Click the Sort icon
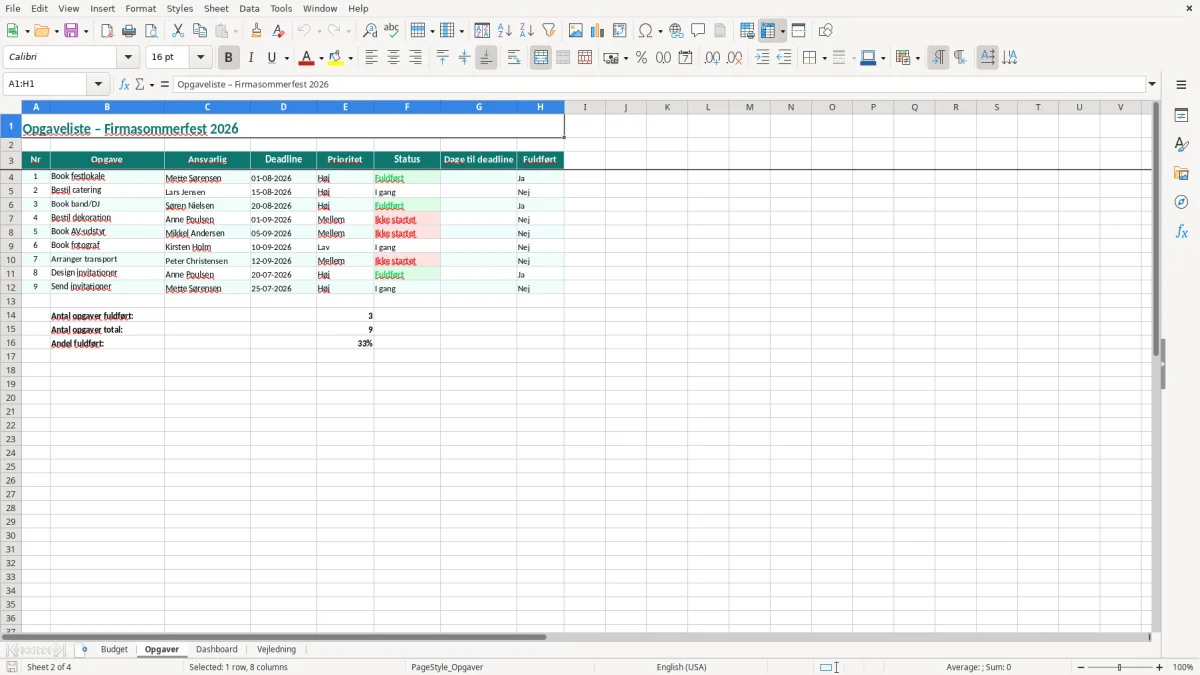The width and height of the screenshot is (1200, 675). coord(482,31)
